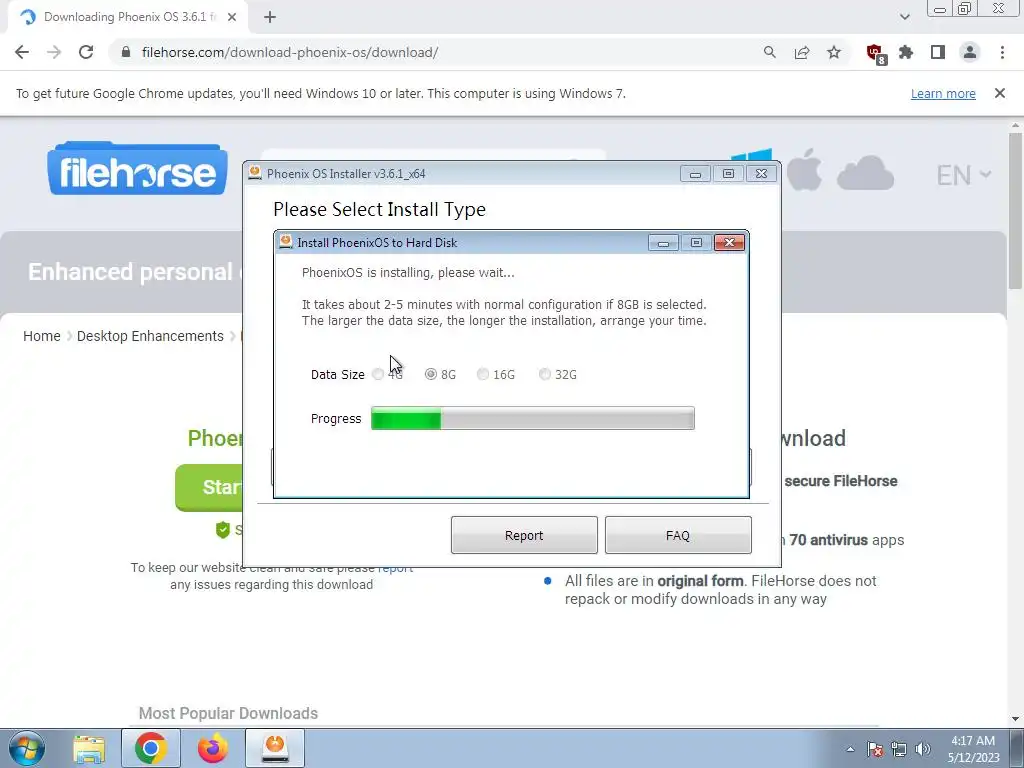This screenshot has height=768, width=1024.
Task: Click the "Please Select Install Type" text
Action: pyautogui.click(x=379, y=210)
